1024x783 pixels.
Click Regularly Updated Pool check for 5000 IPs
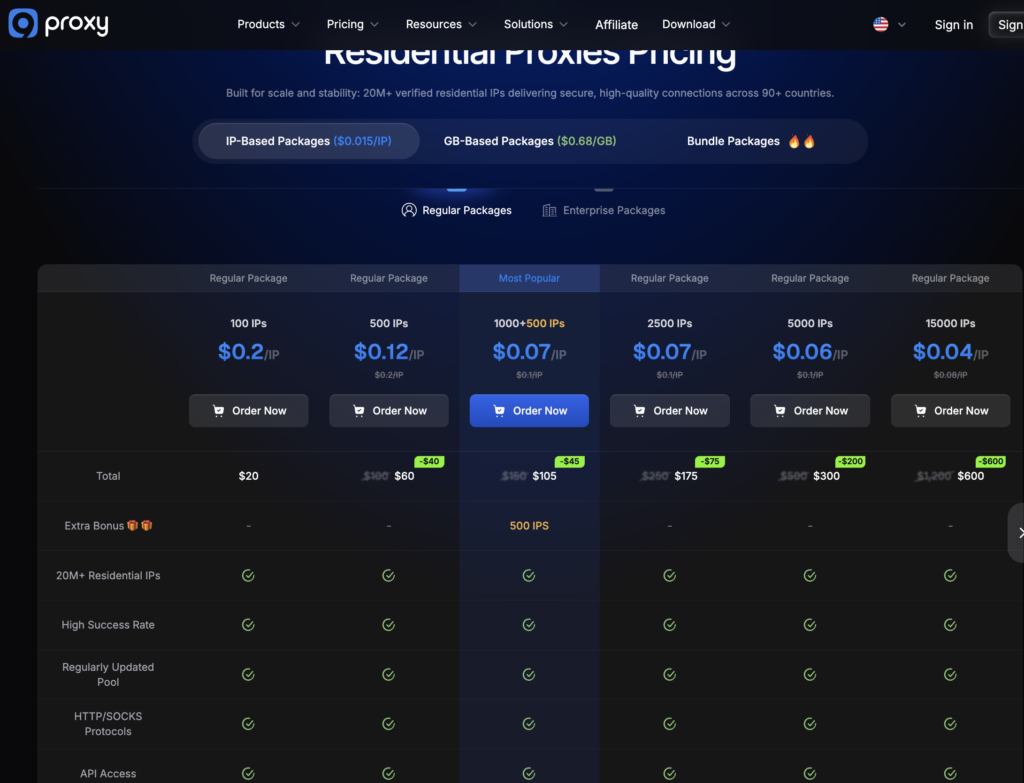click(810, 675)
